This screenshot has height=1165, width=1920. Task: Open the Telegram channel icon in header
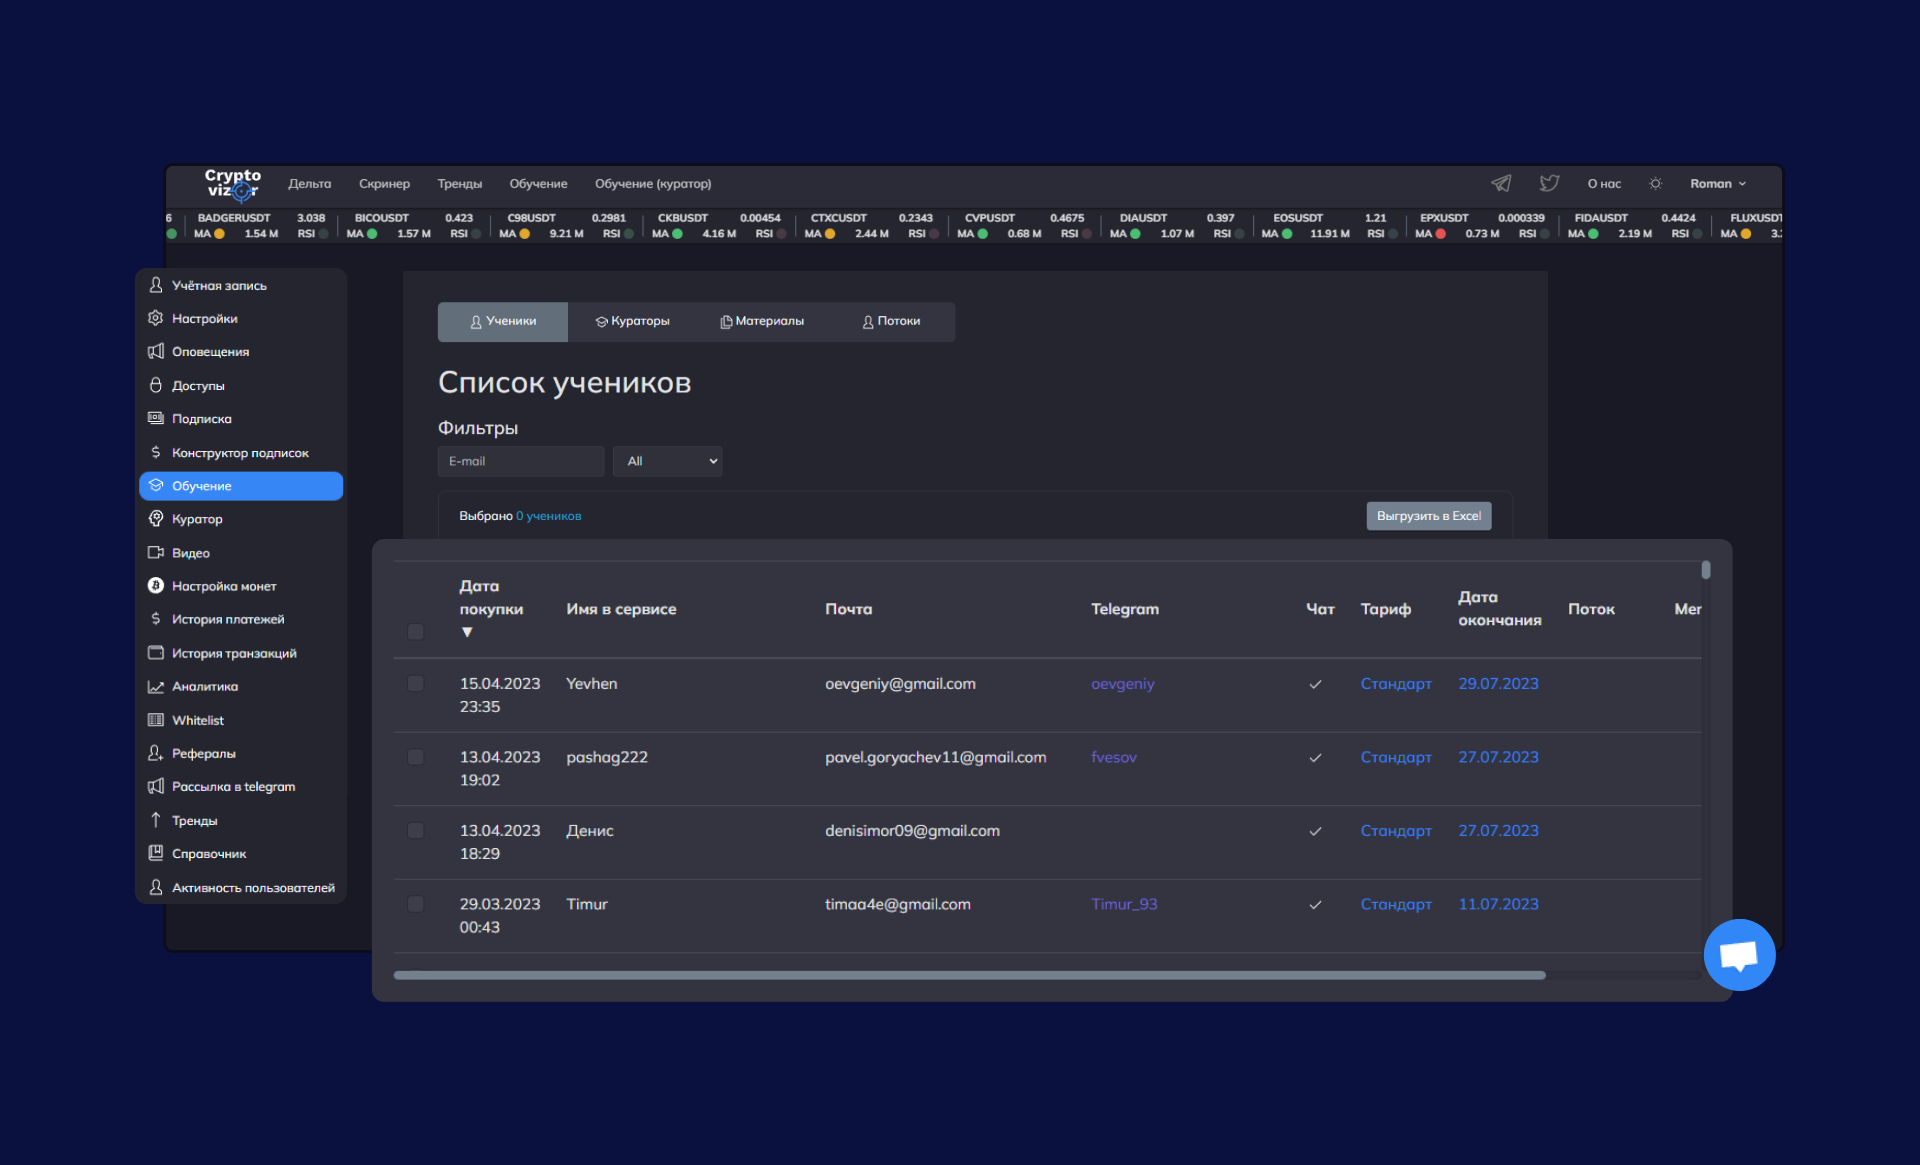point(1501,183)
